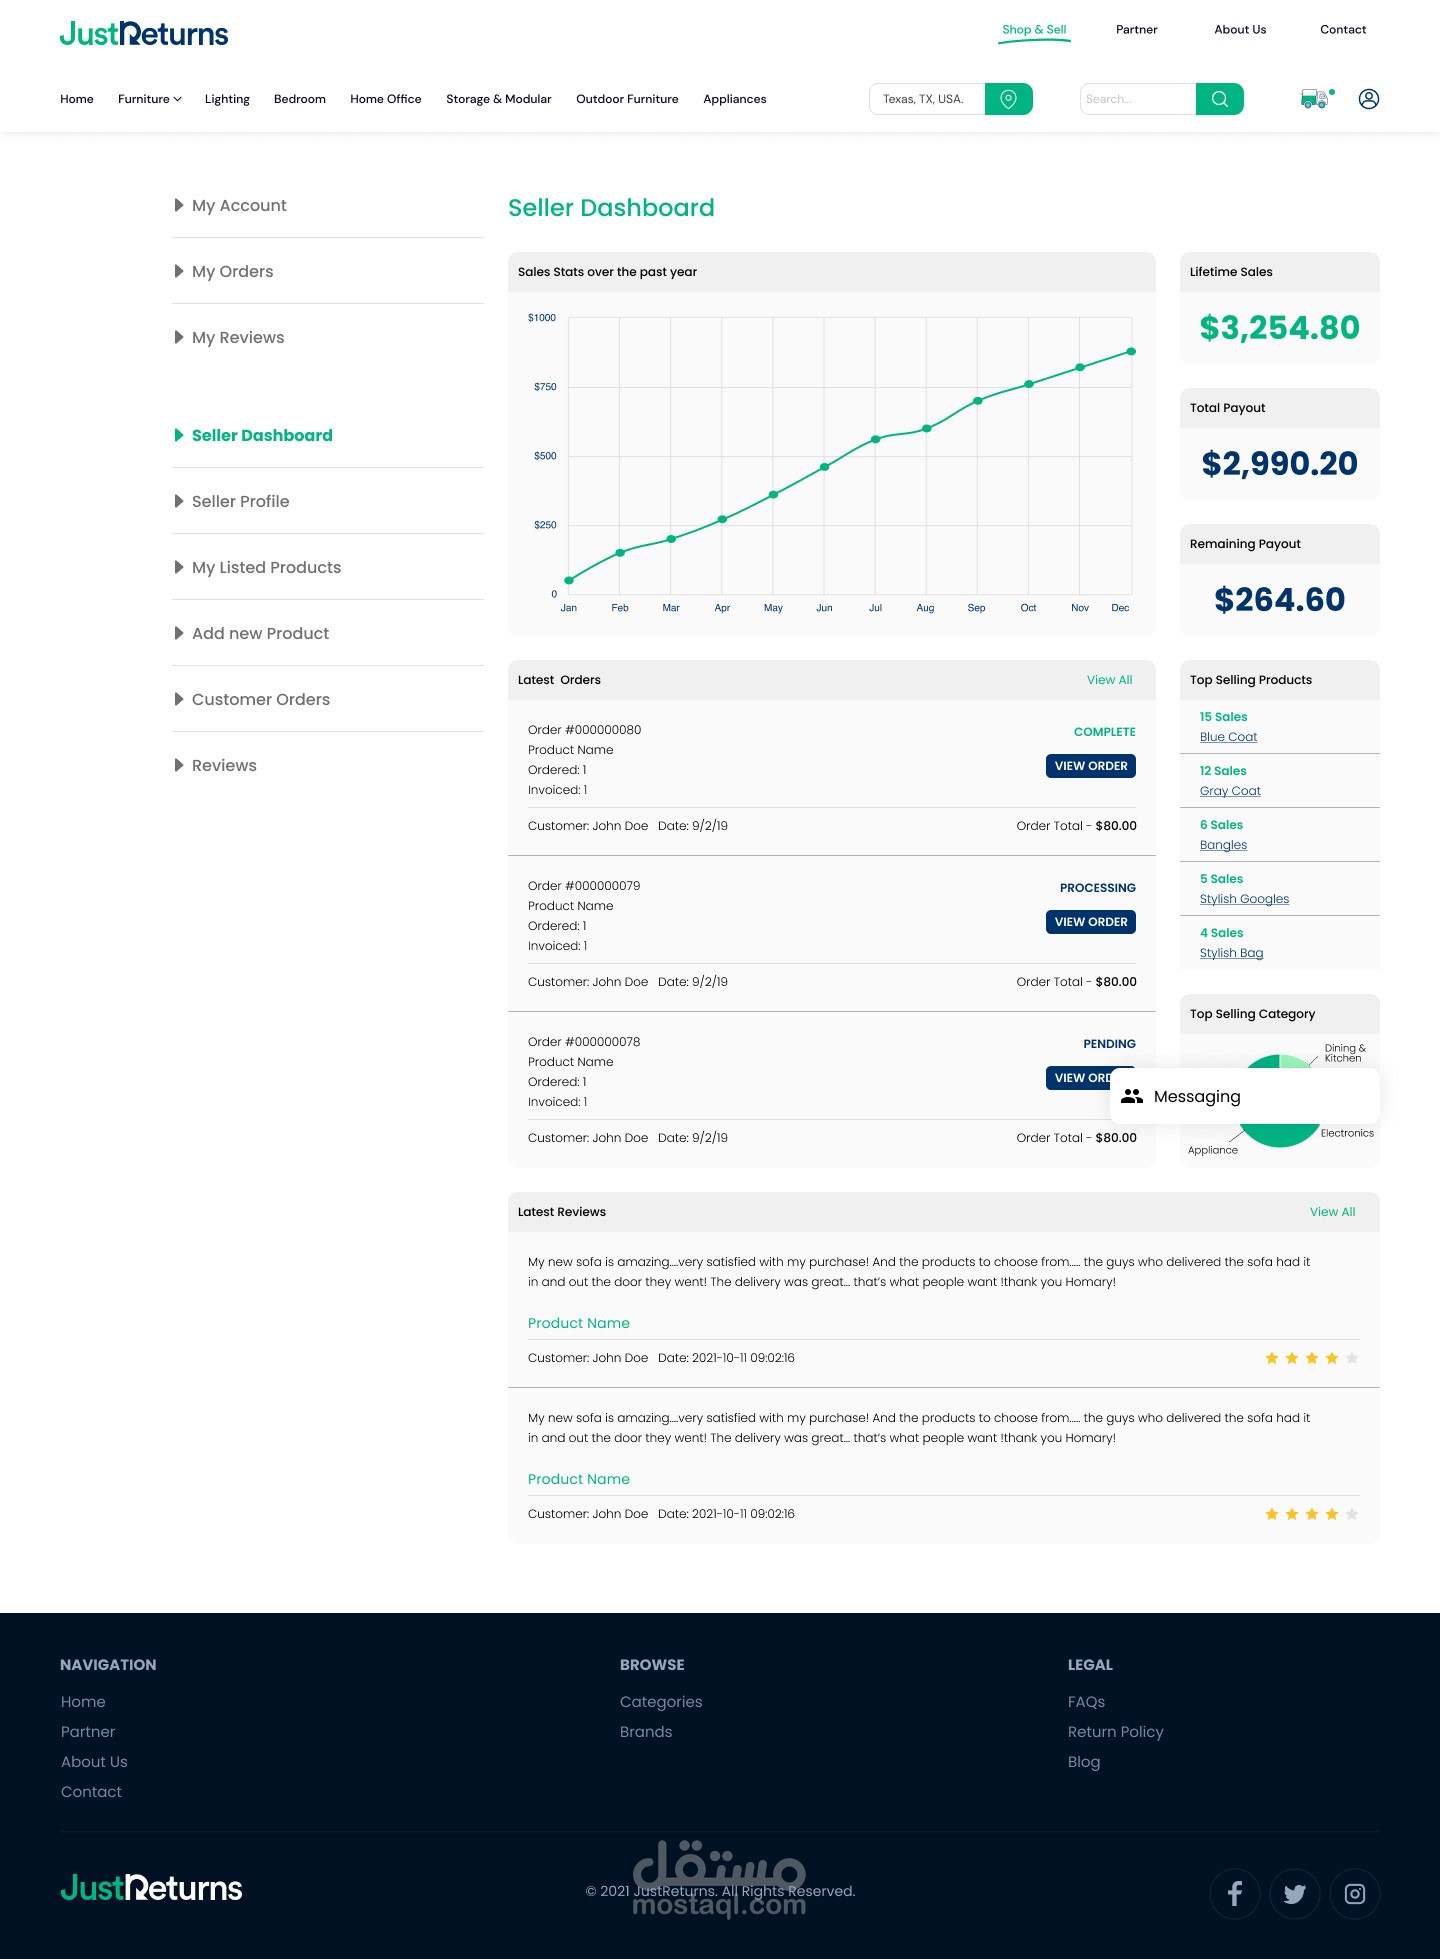Open the Appliances category

735,99
